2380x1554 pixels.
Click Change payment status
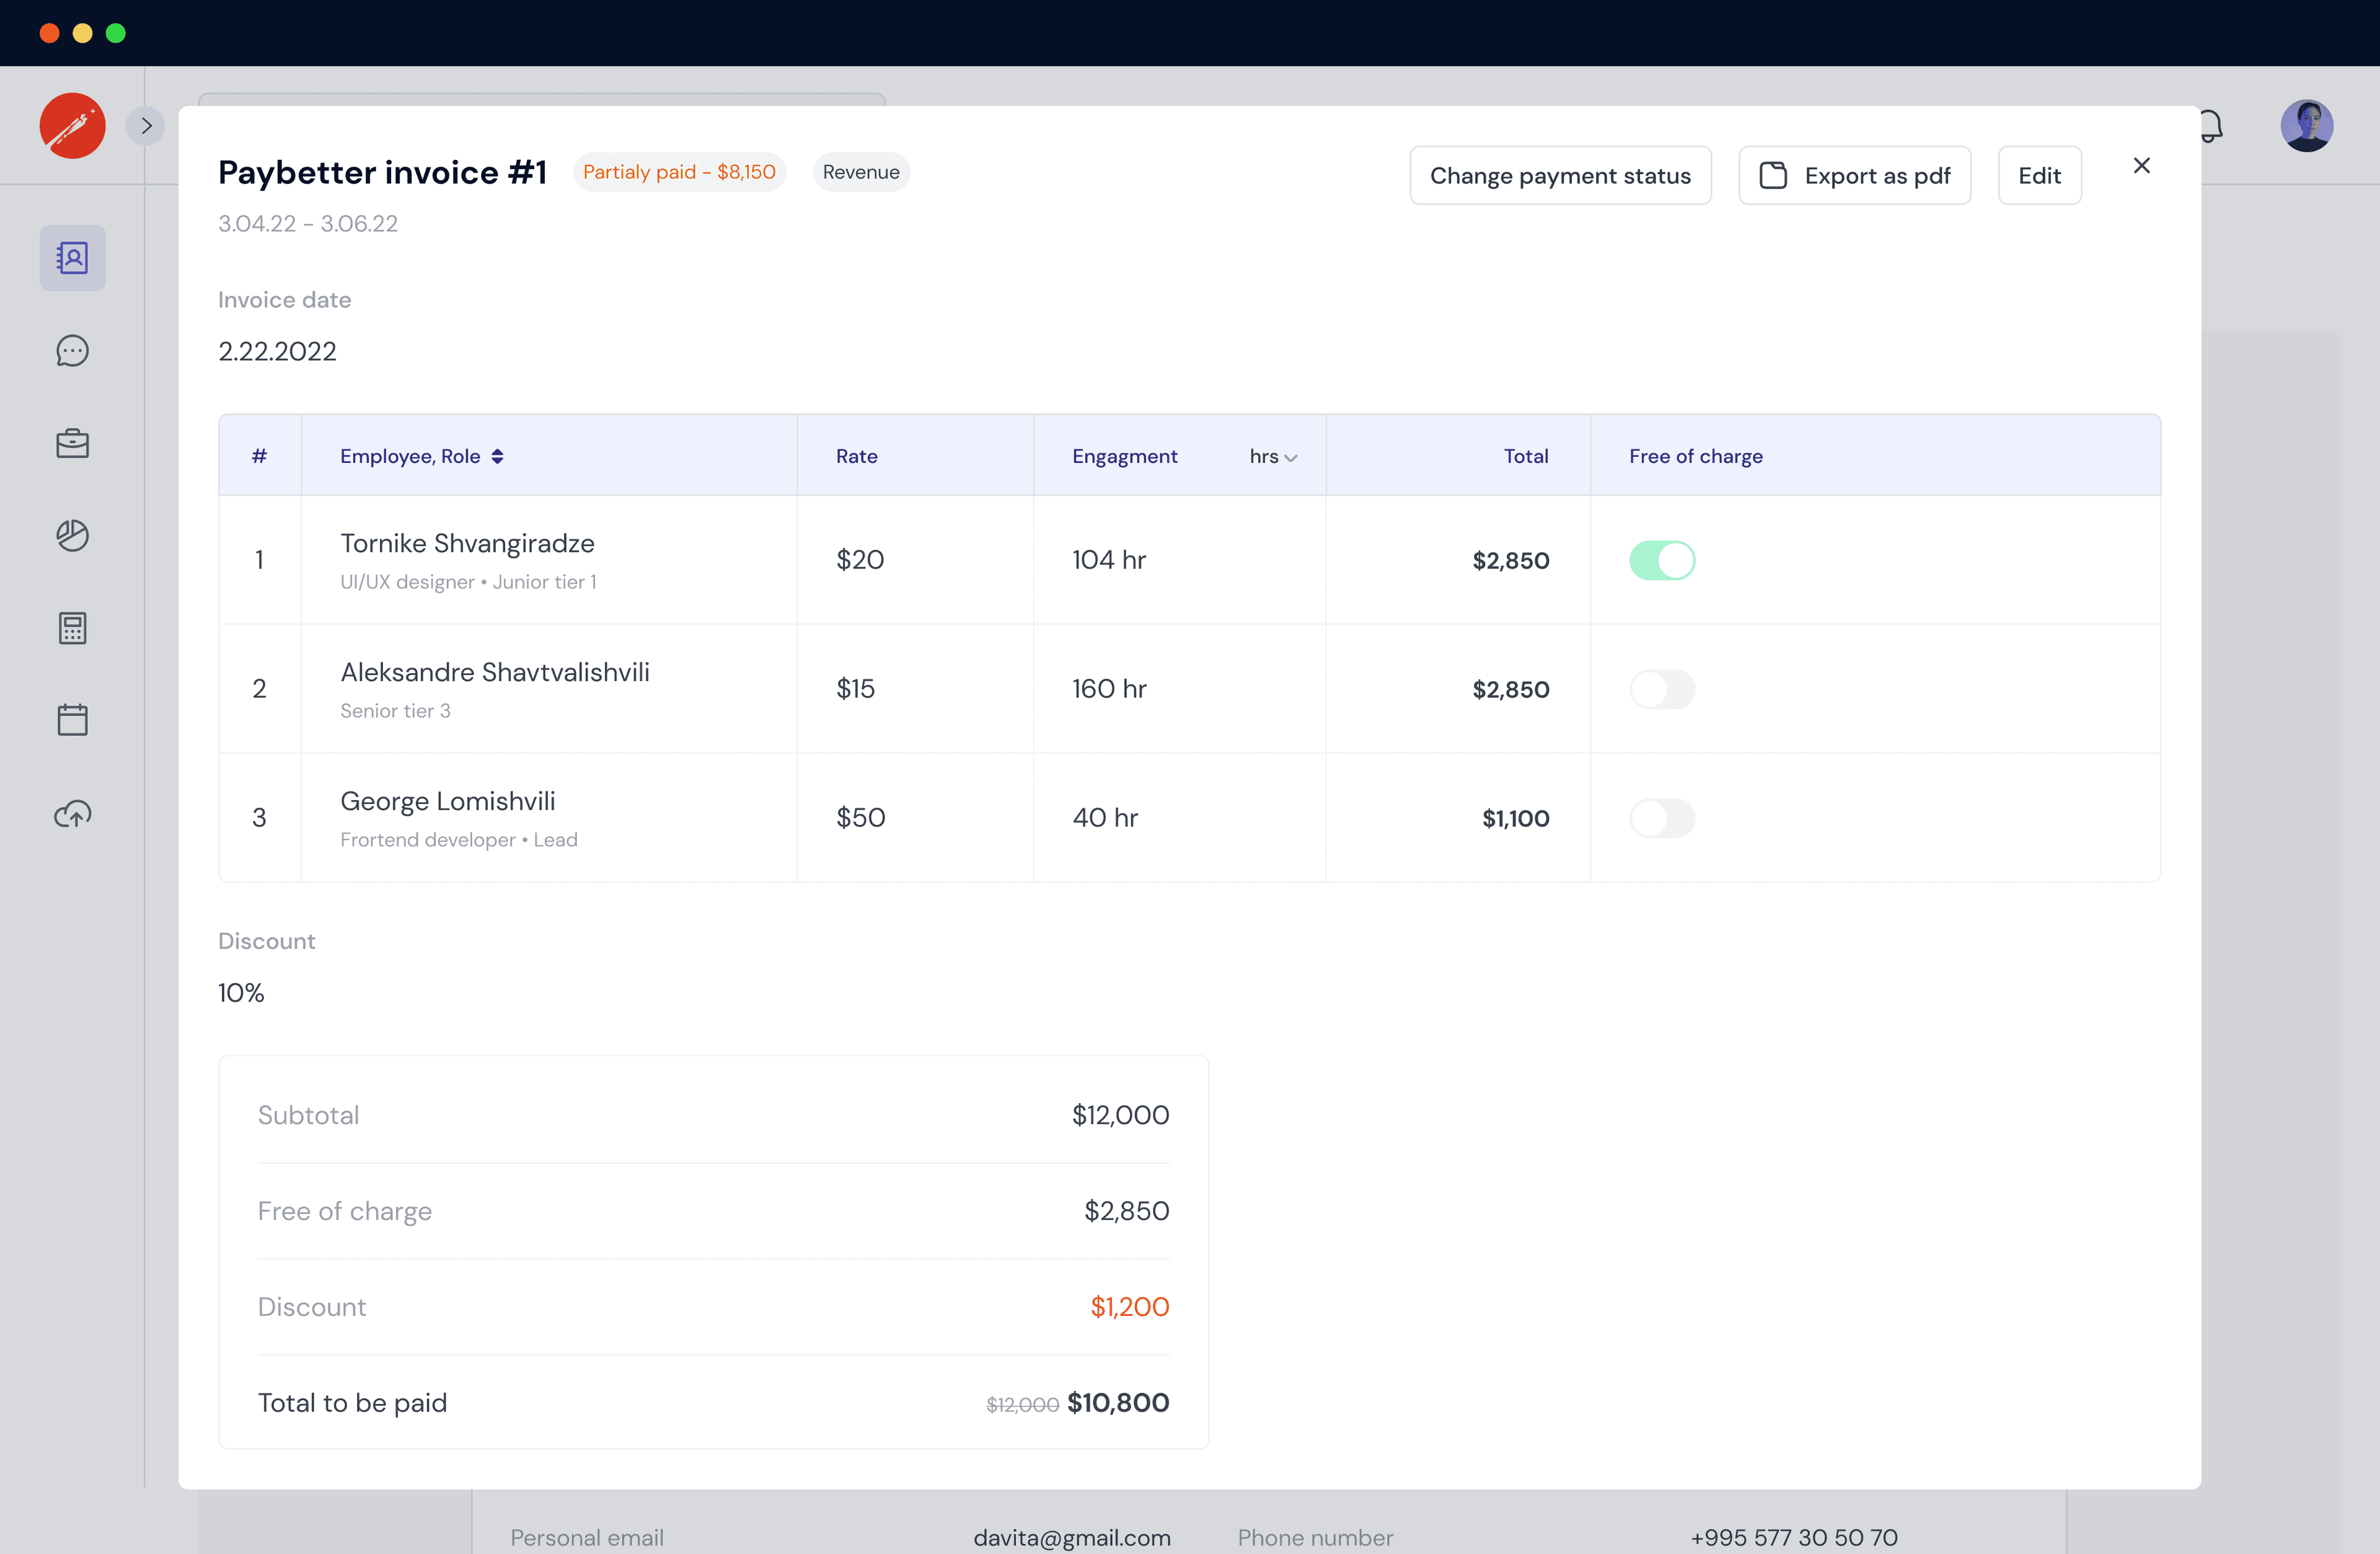1560,175
